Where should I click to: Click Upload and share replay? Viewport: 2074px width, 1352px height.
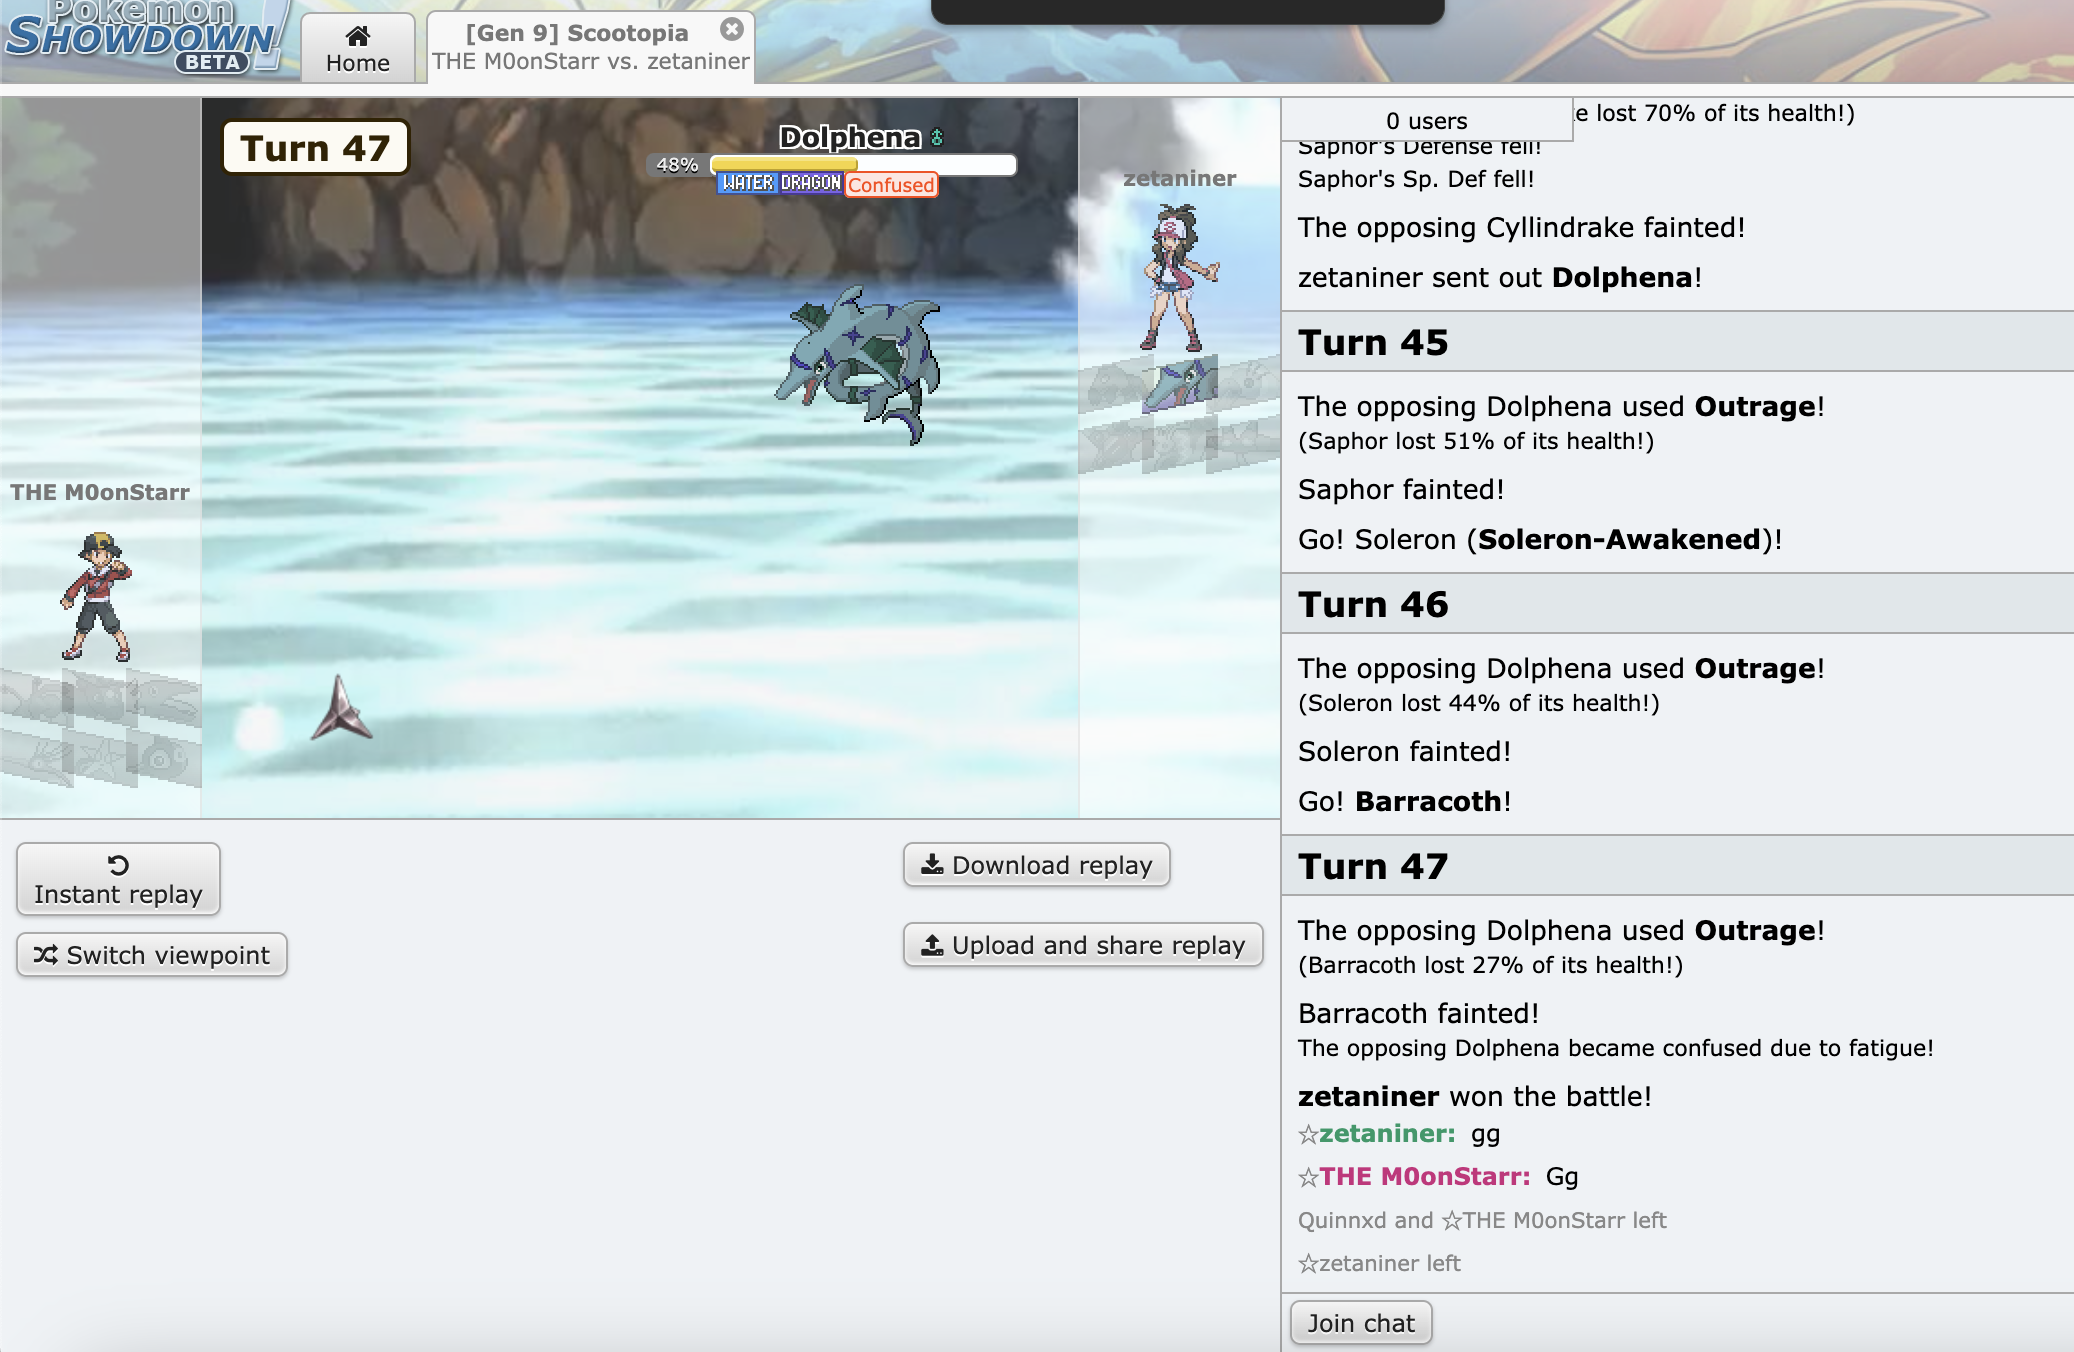point(1083,945)
